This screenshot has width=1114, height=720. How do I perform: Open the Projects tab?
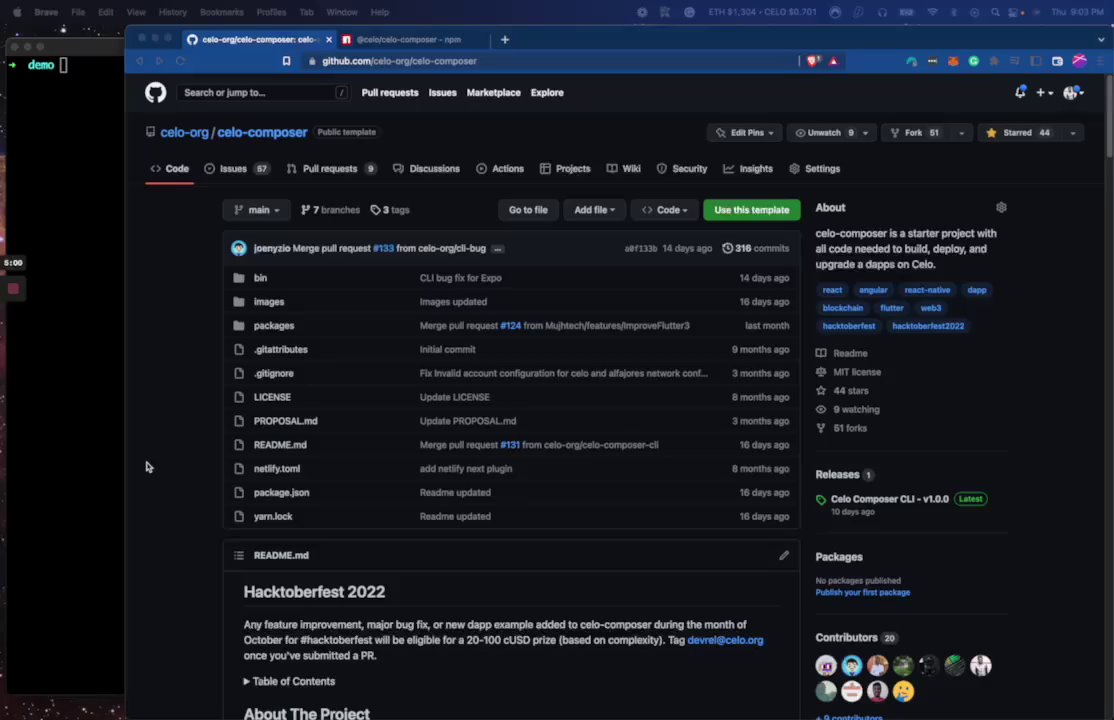[565, 168]
